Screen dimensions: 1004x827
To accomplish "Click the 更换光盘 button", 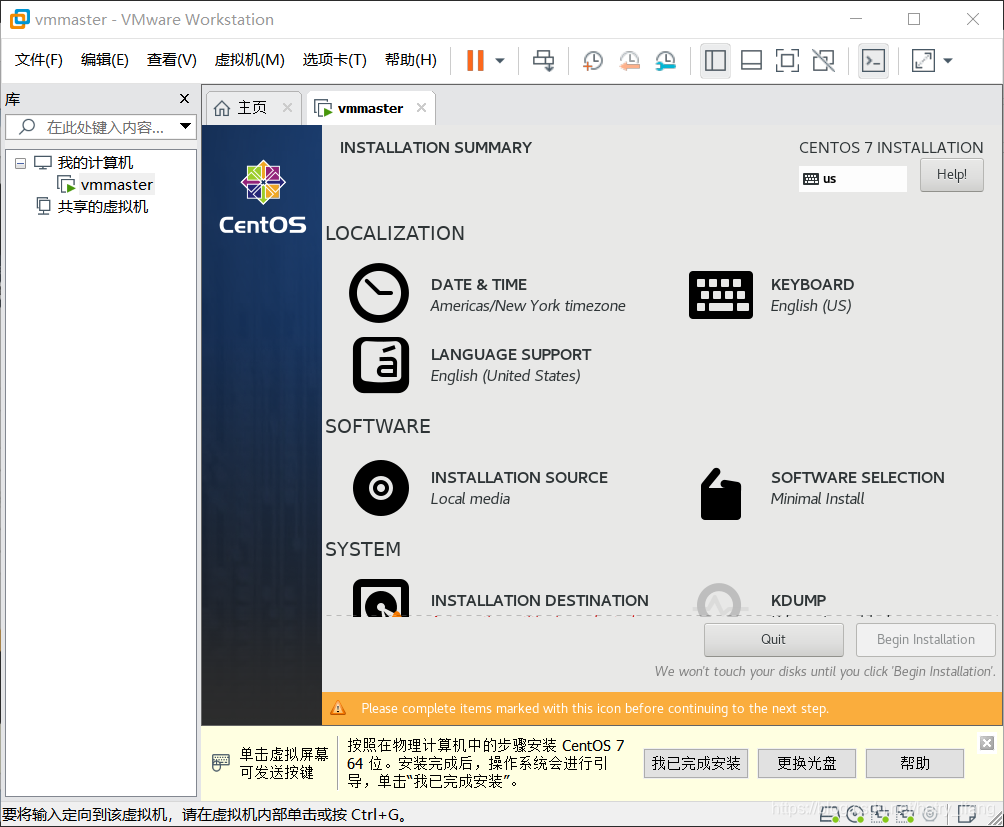I will (x=806, y=764).
